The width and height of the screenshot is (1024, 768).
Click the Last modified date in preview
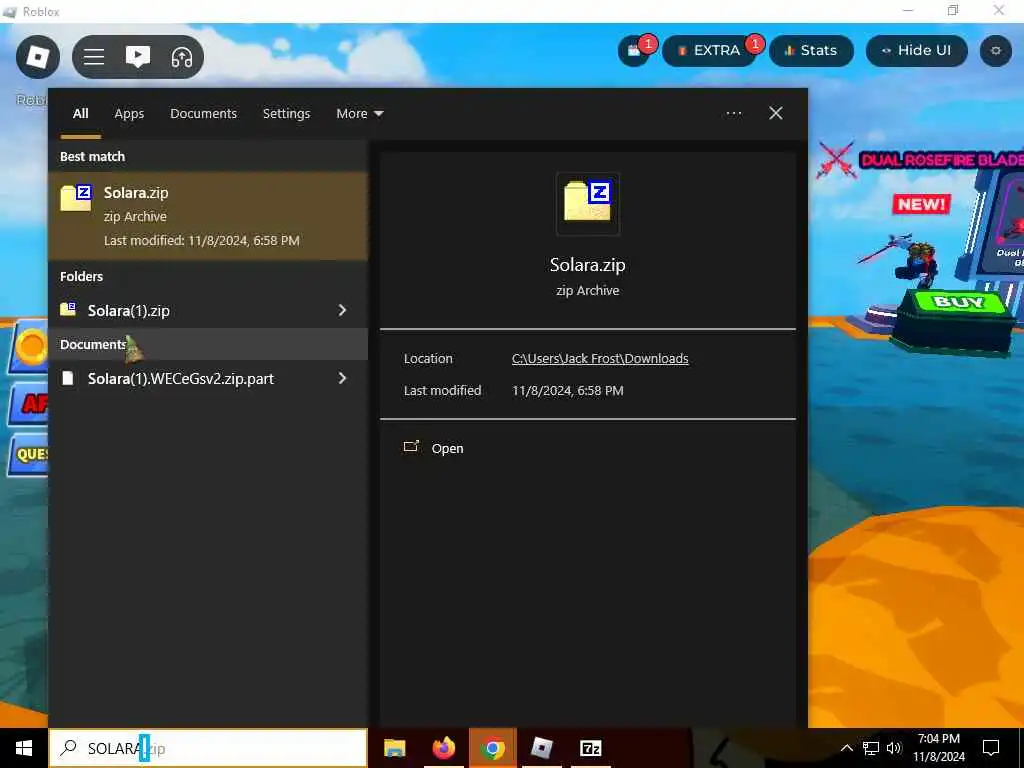568,391
